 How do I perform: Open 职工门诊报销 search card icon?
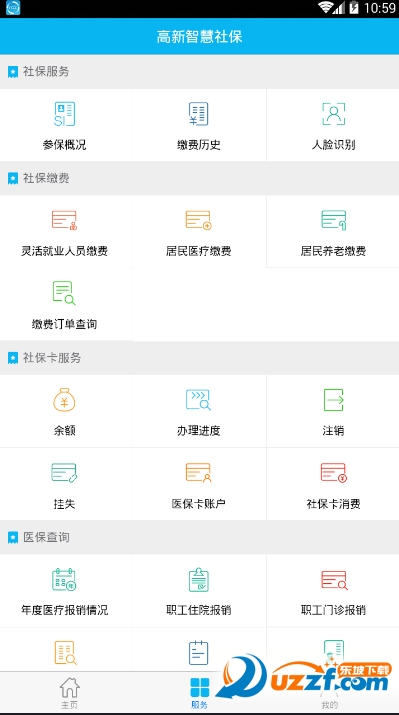(334, 580)
